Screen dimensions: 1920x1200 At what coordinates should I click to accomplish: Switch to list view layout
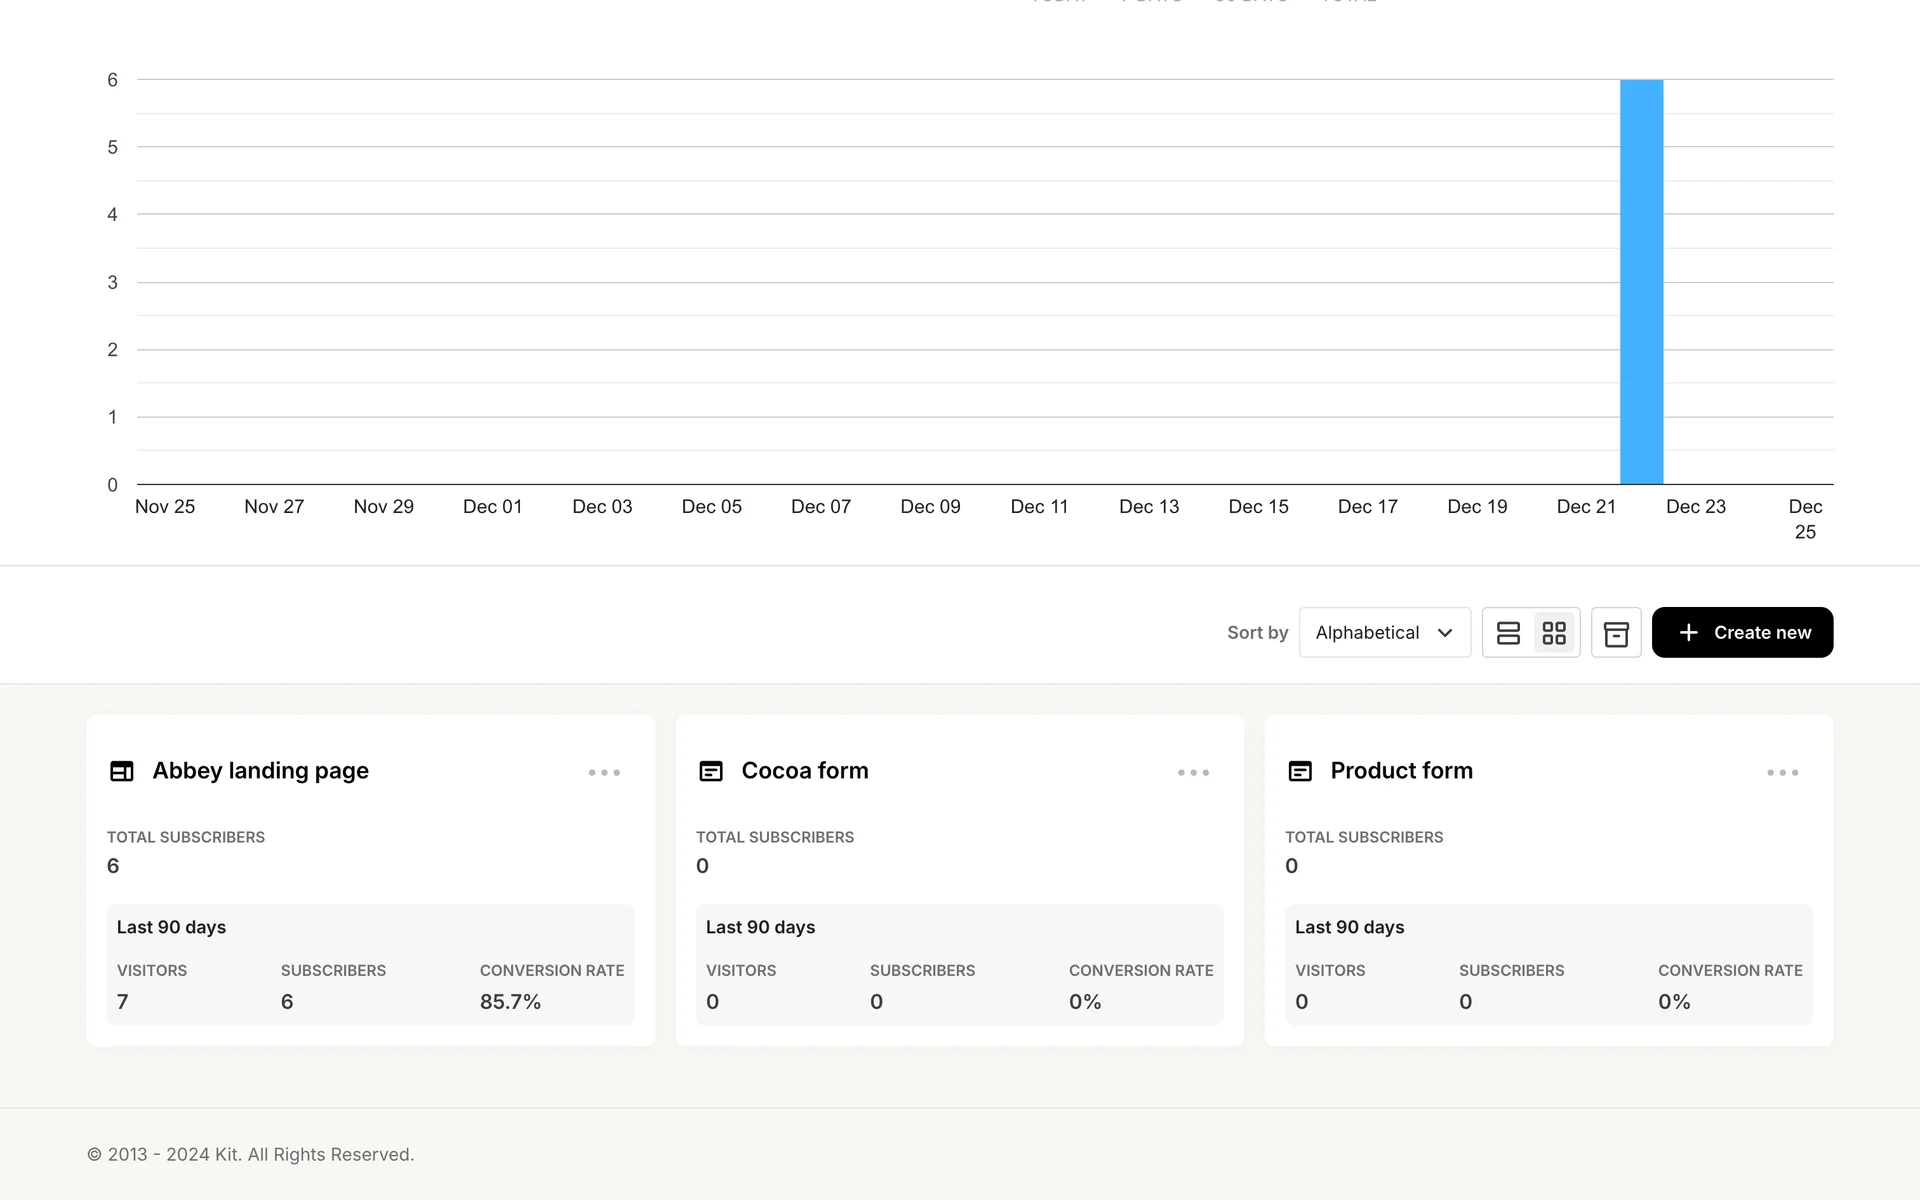tap(1508, 633)
